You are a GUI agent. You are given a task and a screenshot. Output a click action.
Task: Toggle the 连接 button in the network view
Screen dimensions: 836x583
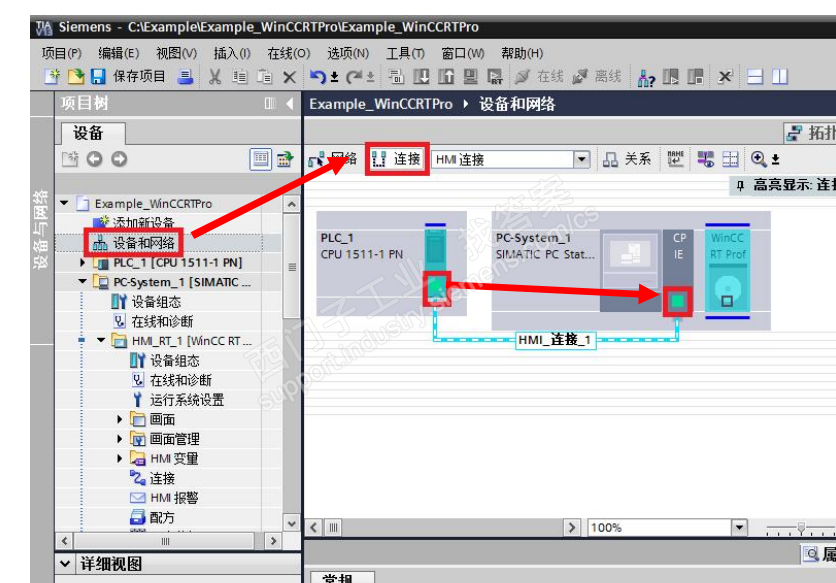click(x=397, y=159)
